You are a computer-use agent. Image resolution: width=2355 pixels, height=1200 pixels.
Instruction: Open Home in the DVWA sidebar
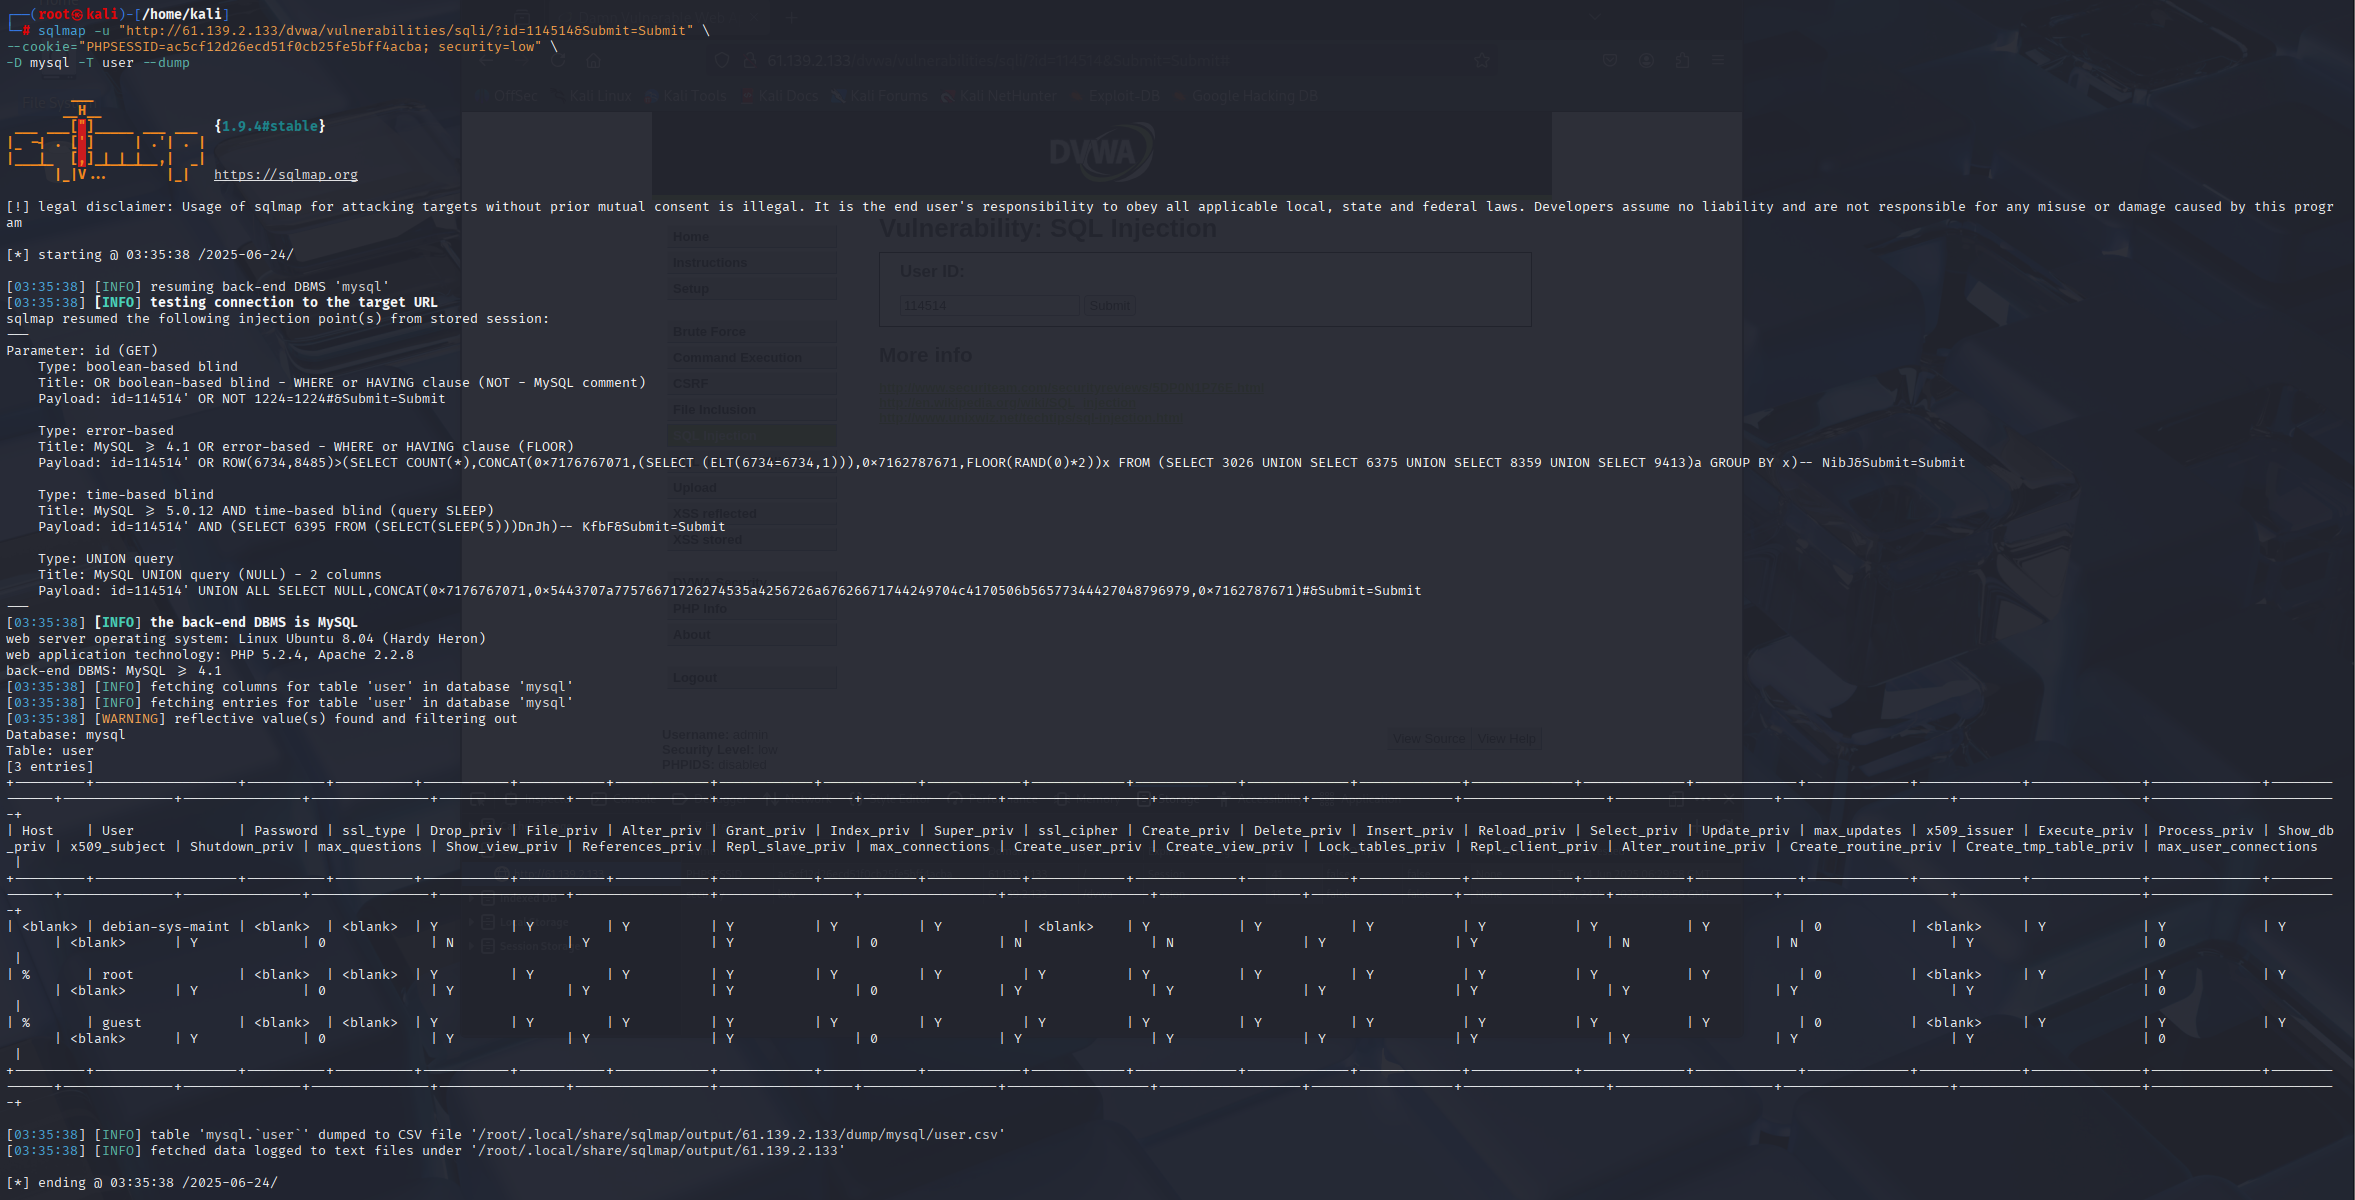point(752,237)
